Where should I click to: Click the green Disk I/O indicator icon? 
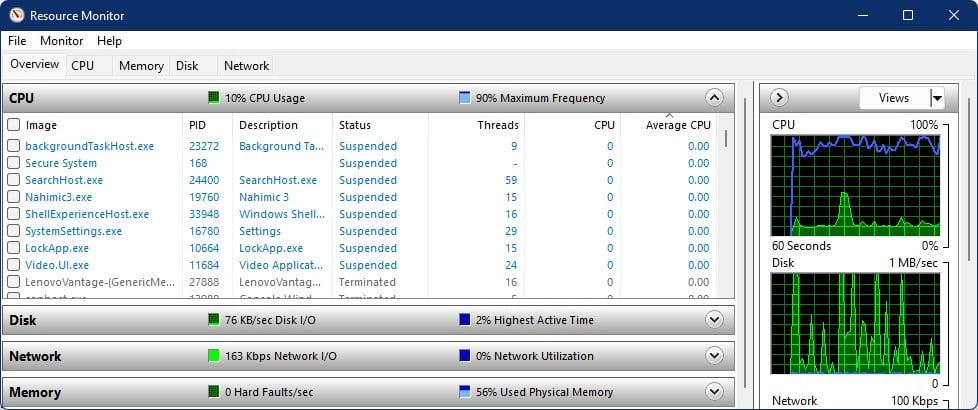[214, 320]
